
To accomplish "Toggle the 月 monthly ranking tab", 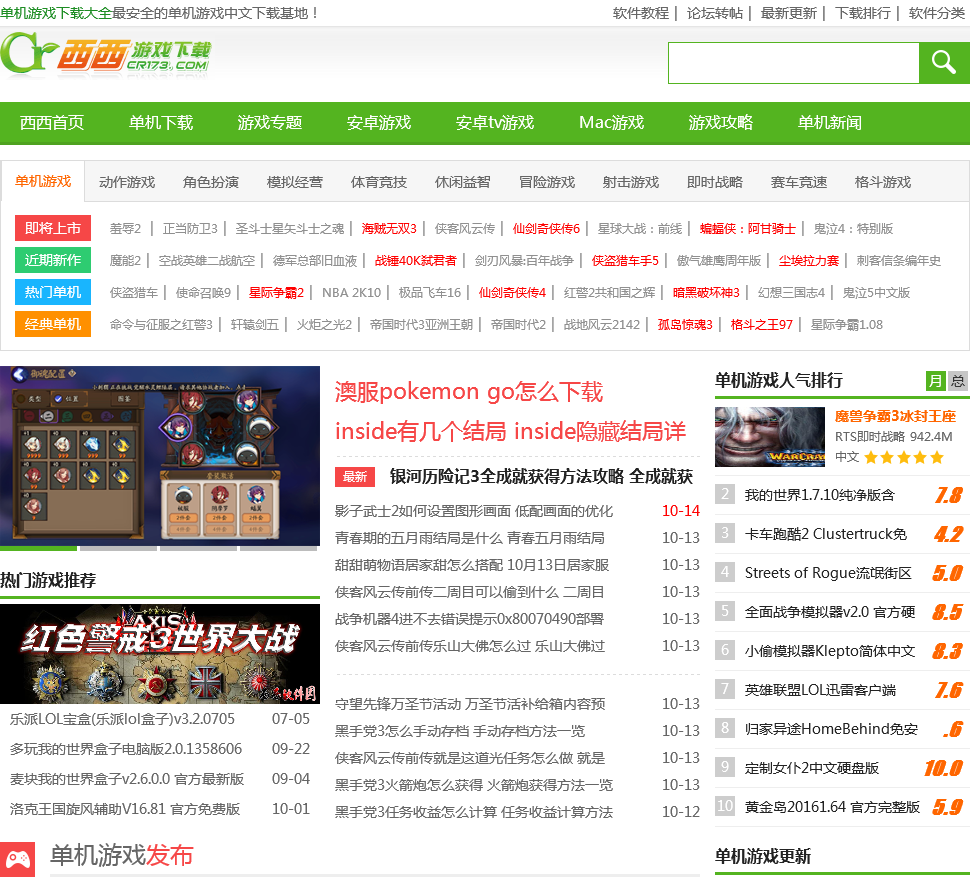I will 935,380.
